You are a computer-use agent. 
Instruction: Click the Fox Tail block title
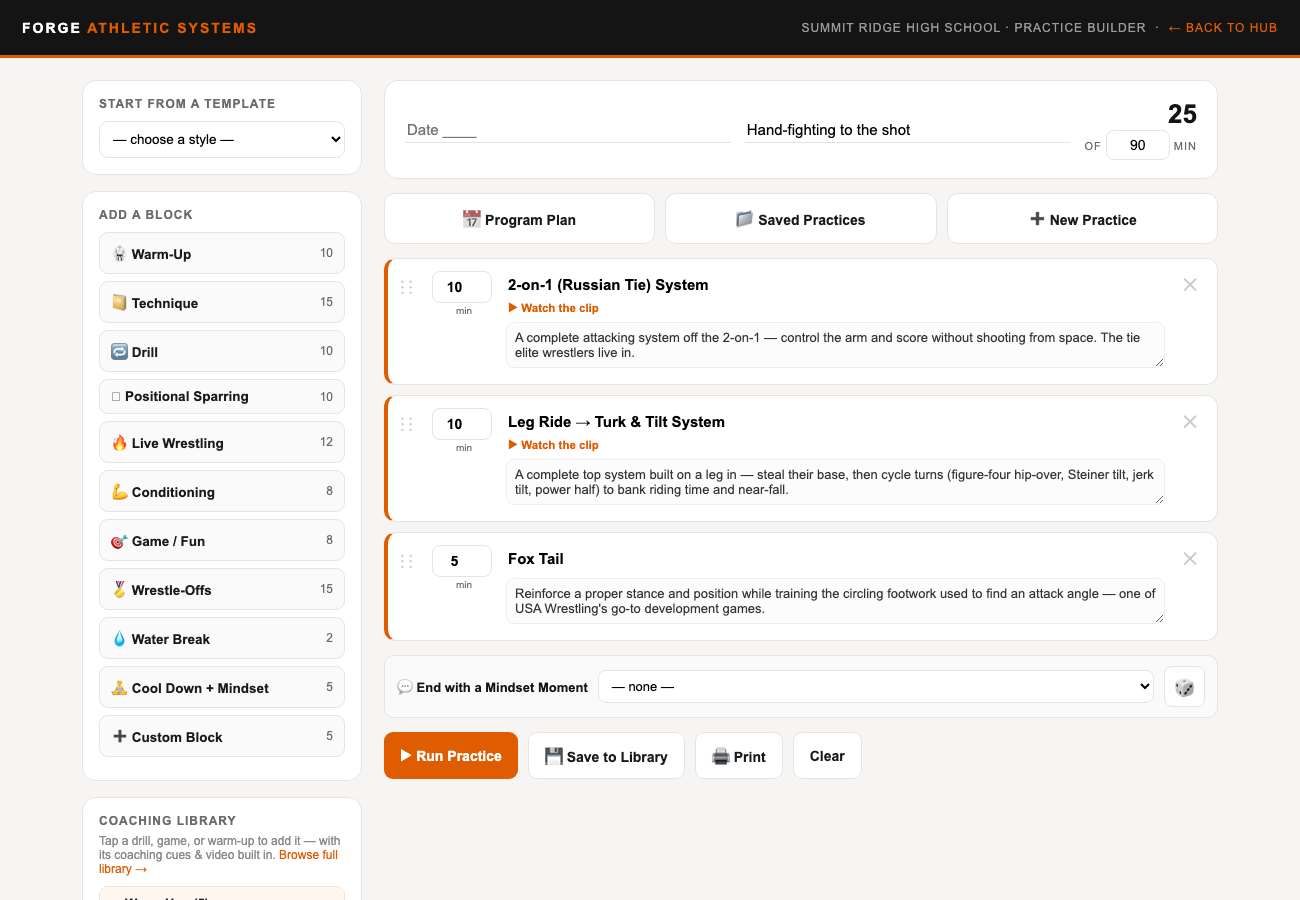[x=536, y=559]
